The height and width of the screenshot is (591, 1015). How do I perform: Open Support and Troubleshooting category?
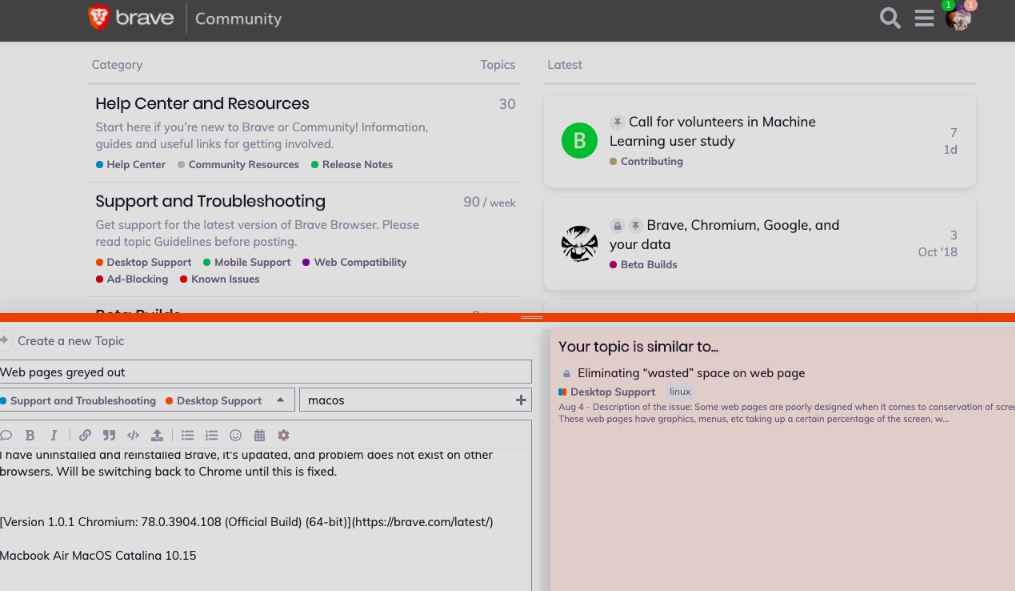point(210,201)
